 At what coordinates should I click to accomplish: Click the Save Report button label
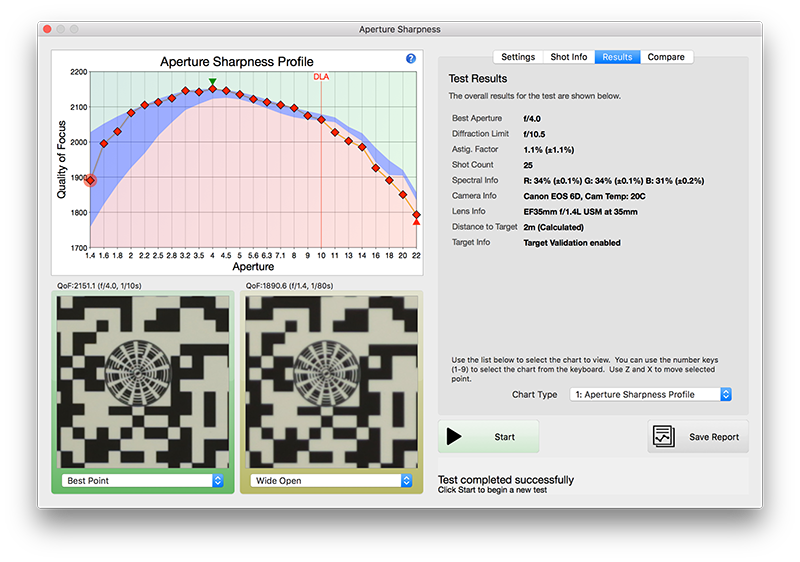pos(714,437)
